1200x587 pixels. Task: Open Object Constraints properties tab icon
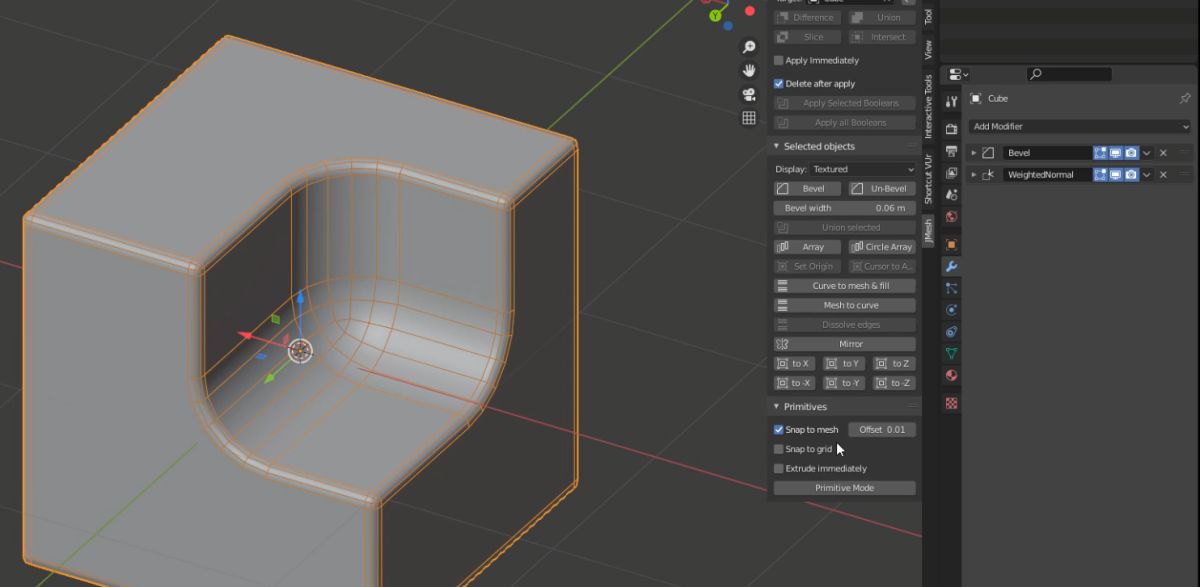point(952,332)
